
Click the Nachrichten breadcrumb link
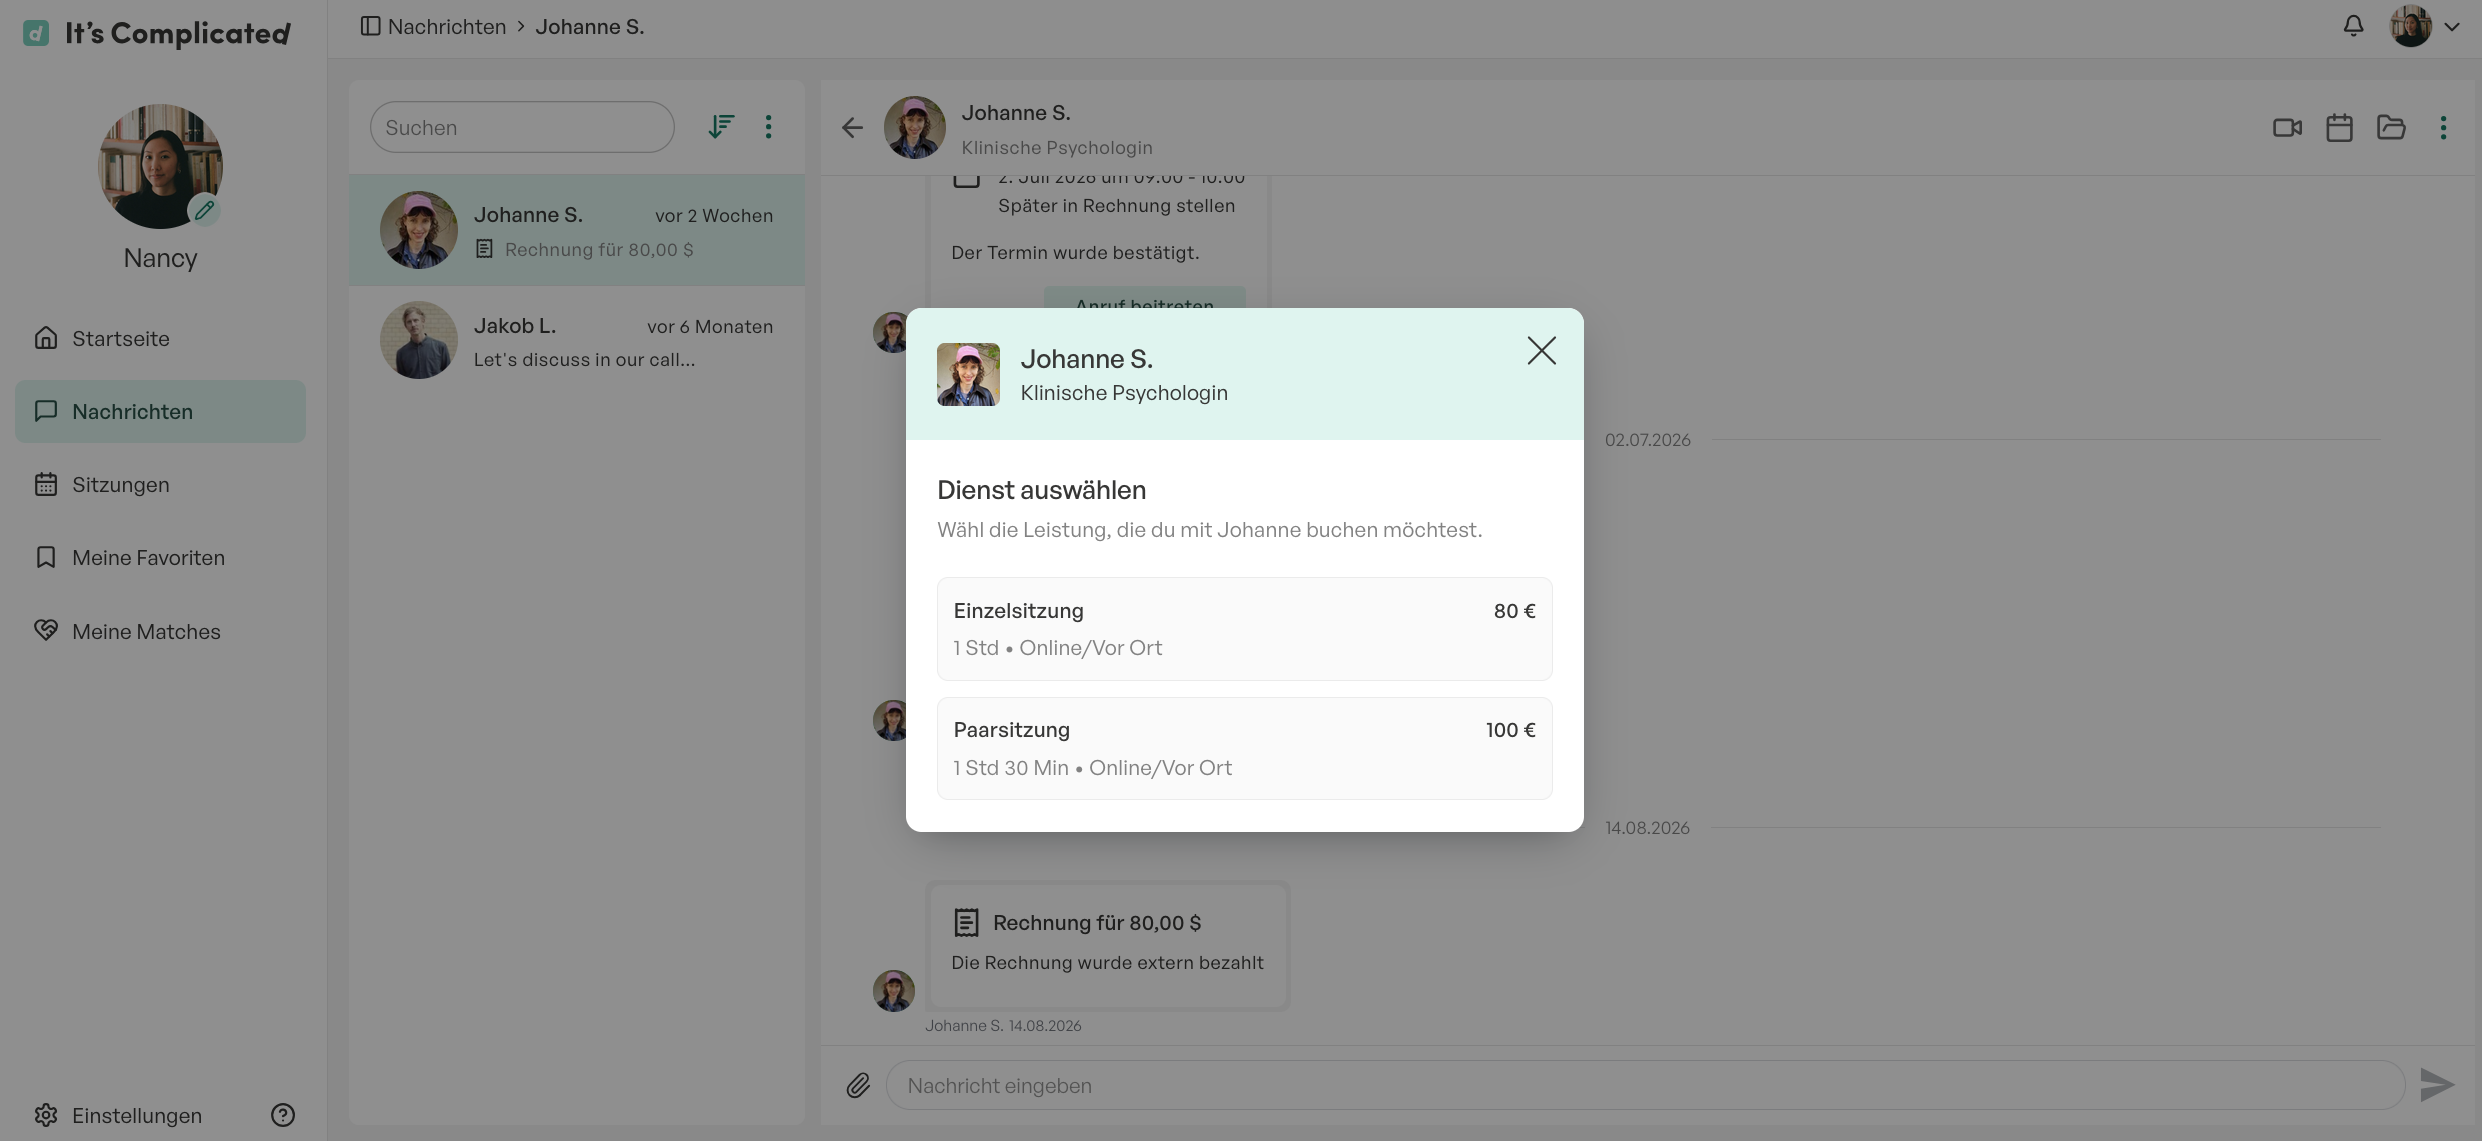(x=447, y=27)
